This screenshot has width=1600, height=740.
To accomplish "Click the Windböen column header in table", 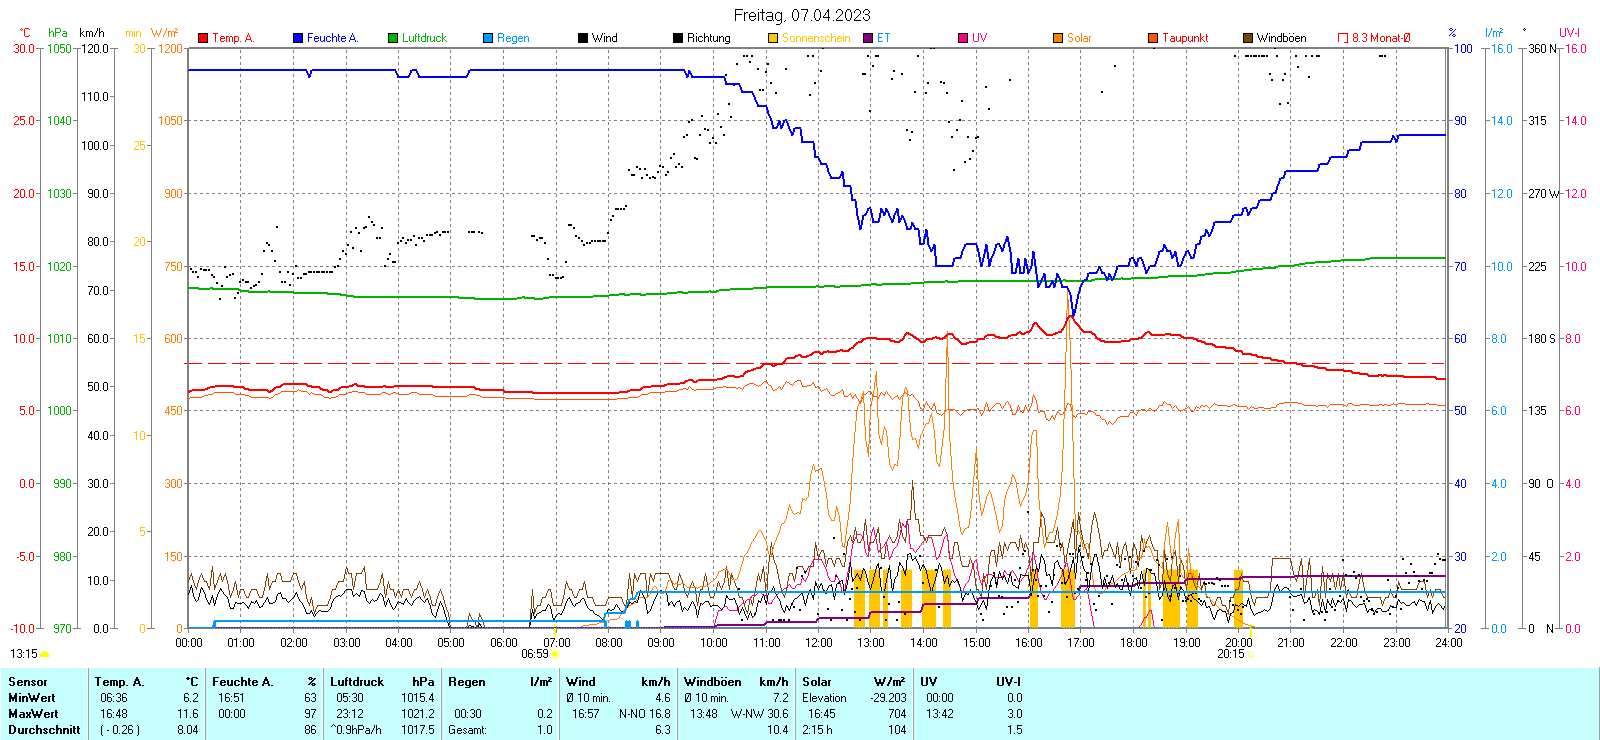I will (713, 682).
